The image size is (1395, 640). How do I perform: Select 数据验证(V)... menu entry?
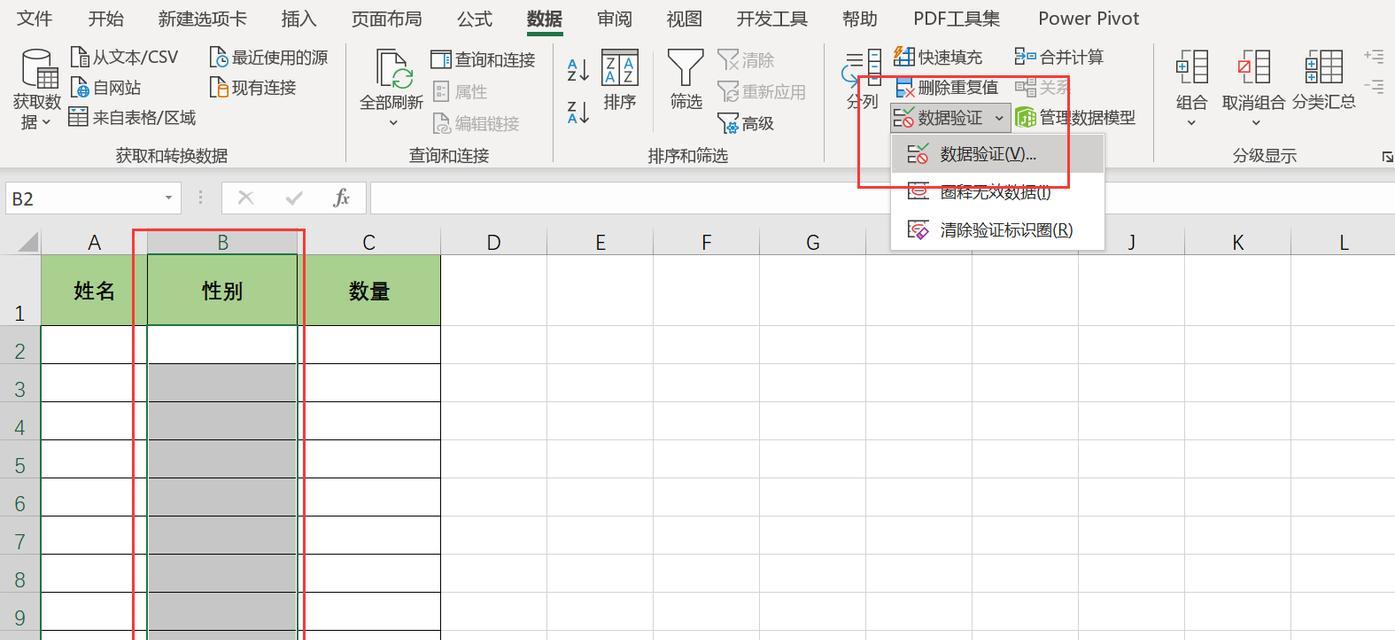[997, 154]
